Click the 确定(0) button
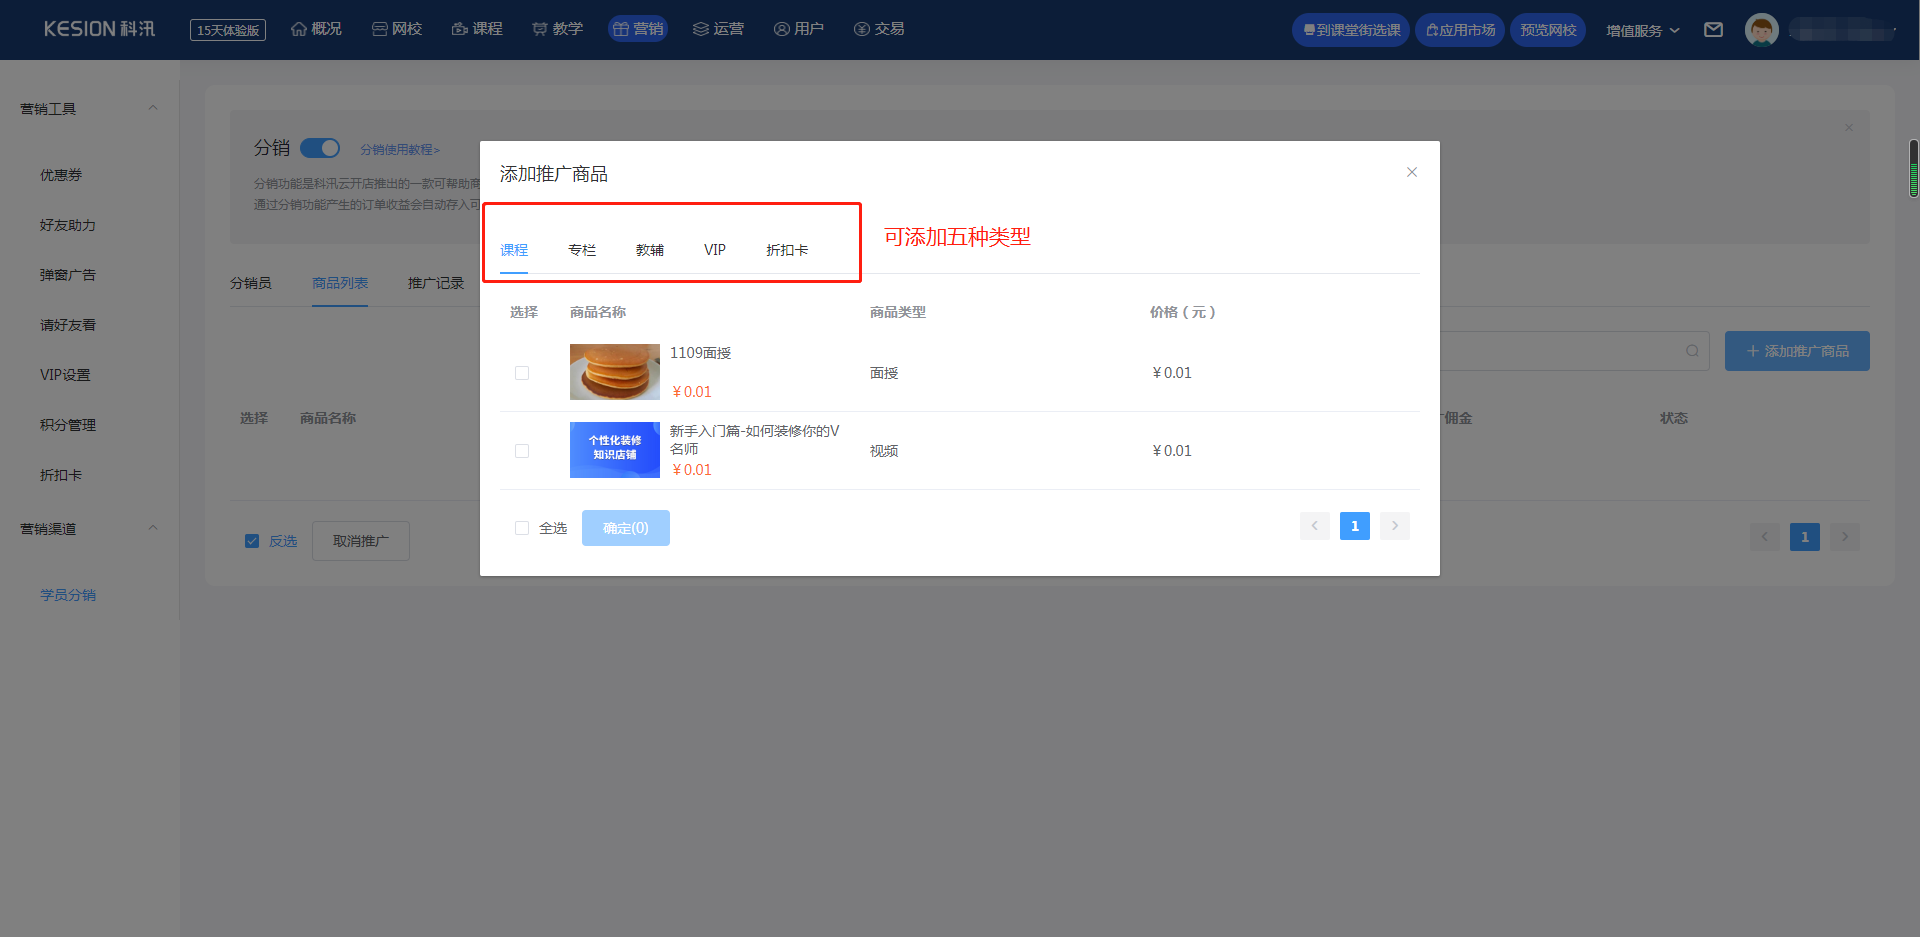Screen dimensions: 1920x937 coord(626,528)
